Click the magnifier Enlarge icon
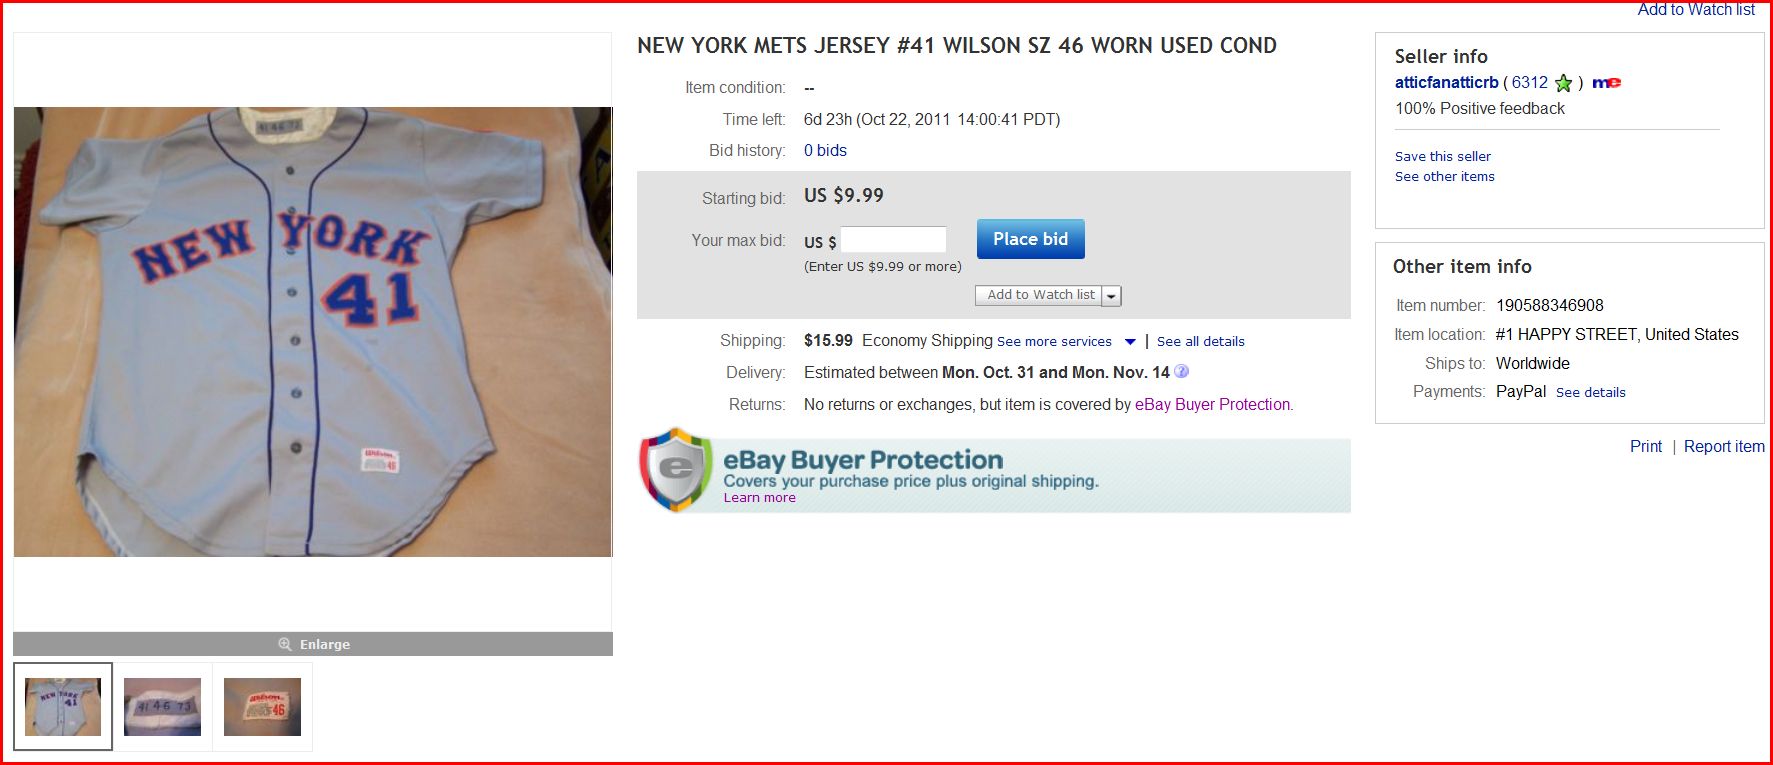Screen dimensions: 1773x765 click(x=285, y=644)
